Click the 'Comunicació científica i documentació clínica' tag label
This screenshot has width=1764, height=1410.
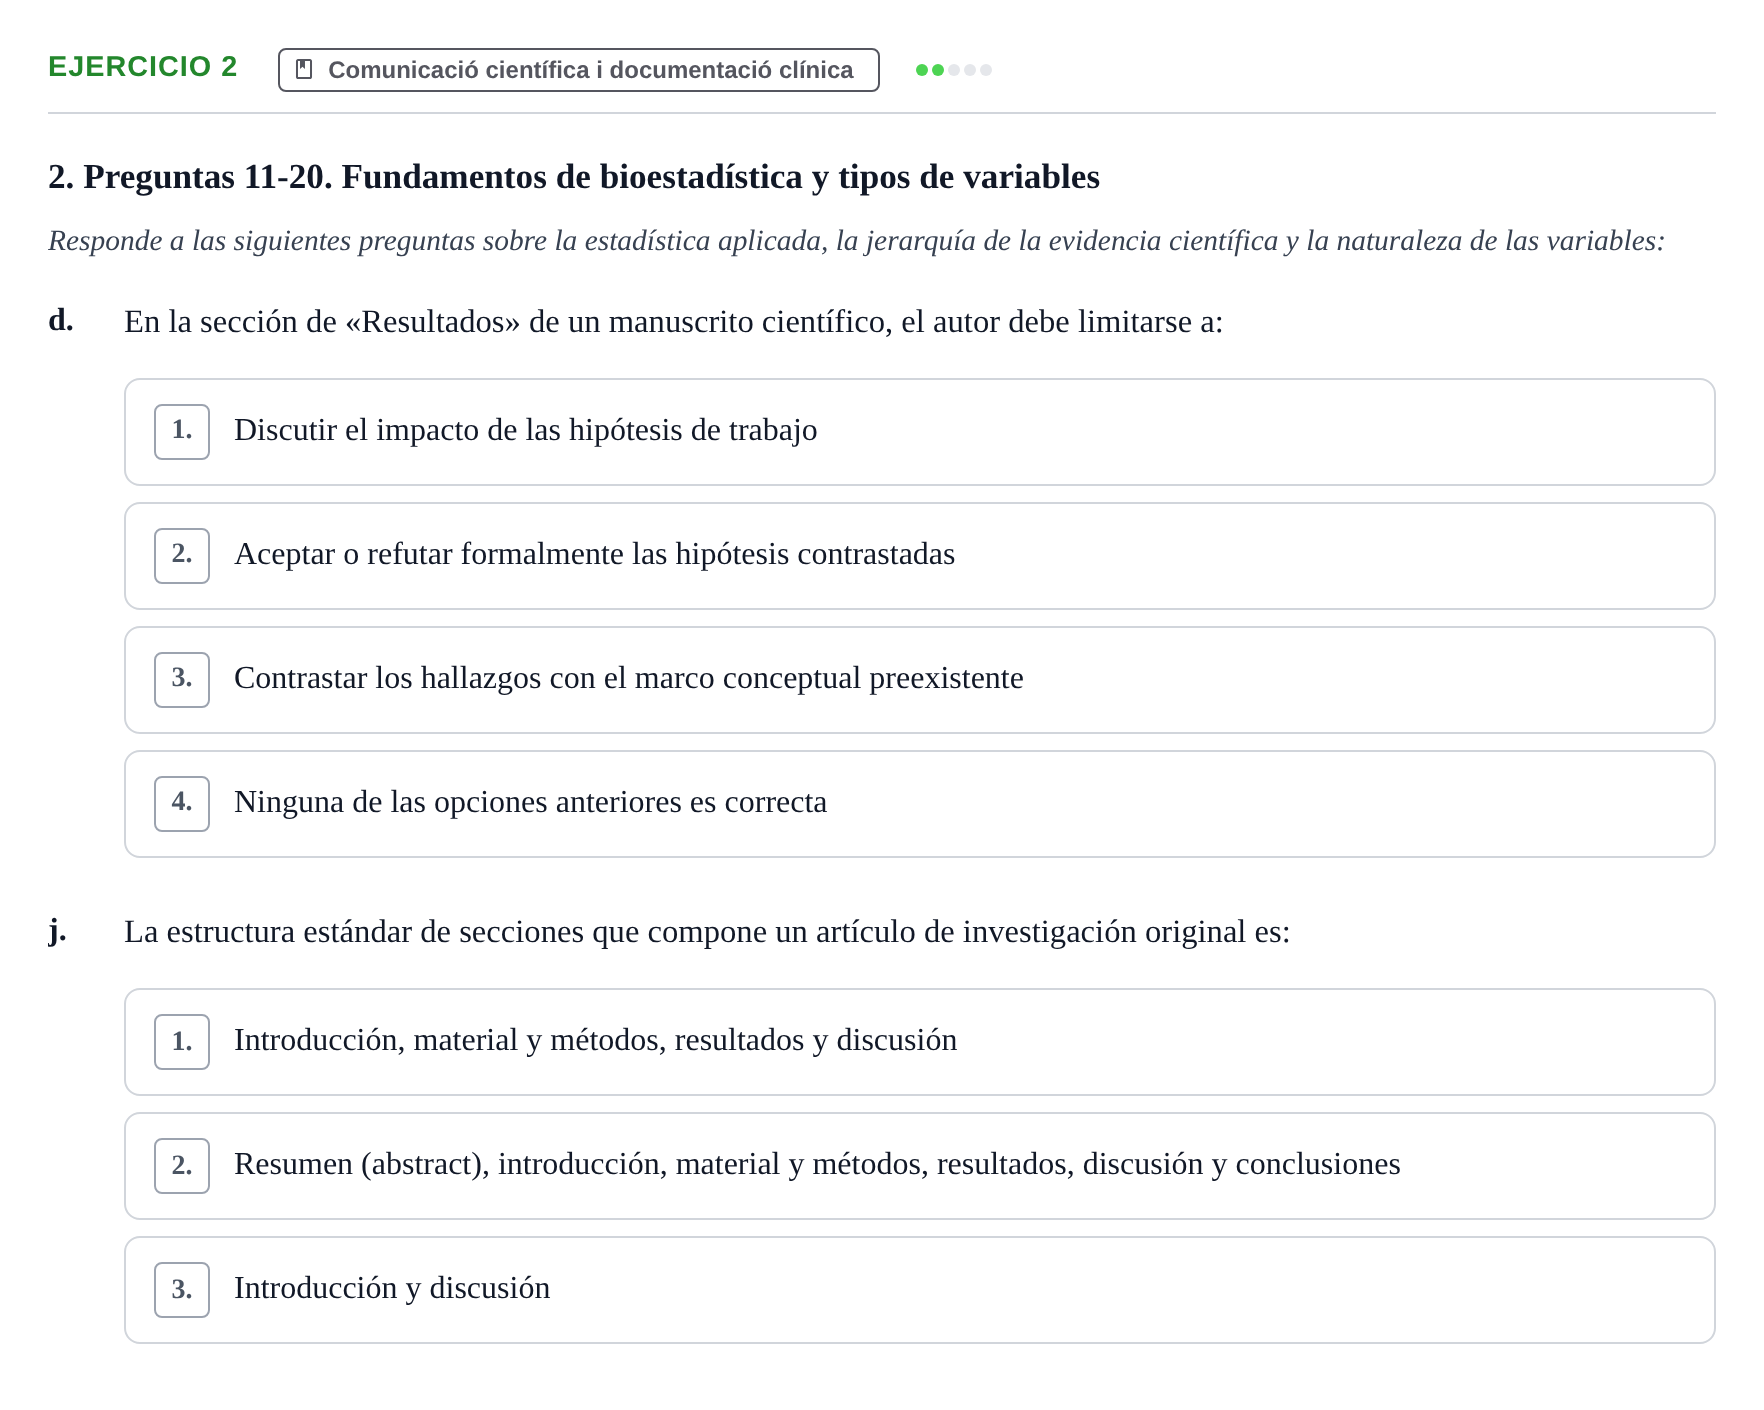click(x=579, y=70)
